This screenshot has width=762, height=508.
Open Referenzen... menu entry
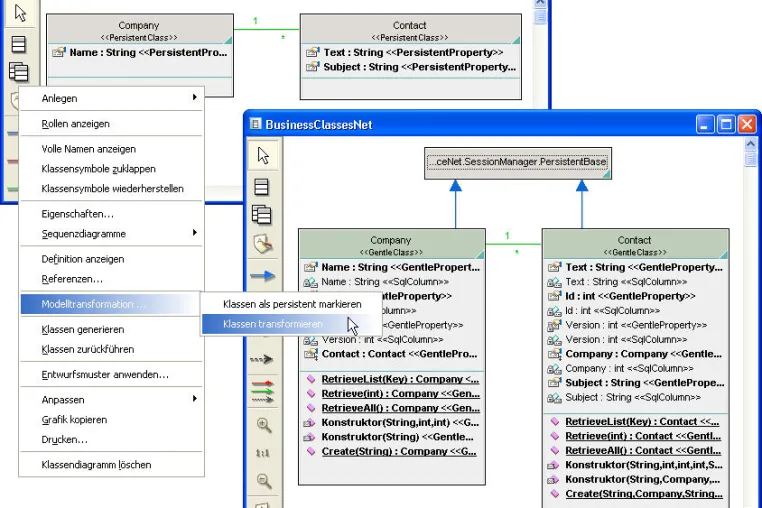click(x=72, y=279)
